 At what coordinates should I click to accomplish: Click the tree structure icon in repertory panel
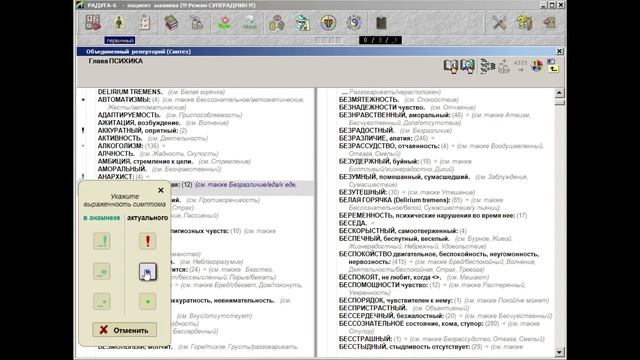coord(487,66)
